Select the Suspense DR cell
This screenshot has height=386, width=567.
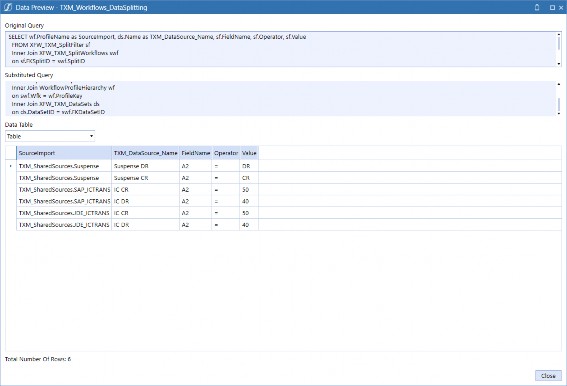tap(145, 166)
